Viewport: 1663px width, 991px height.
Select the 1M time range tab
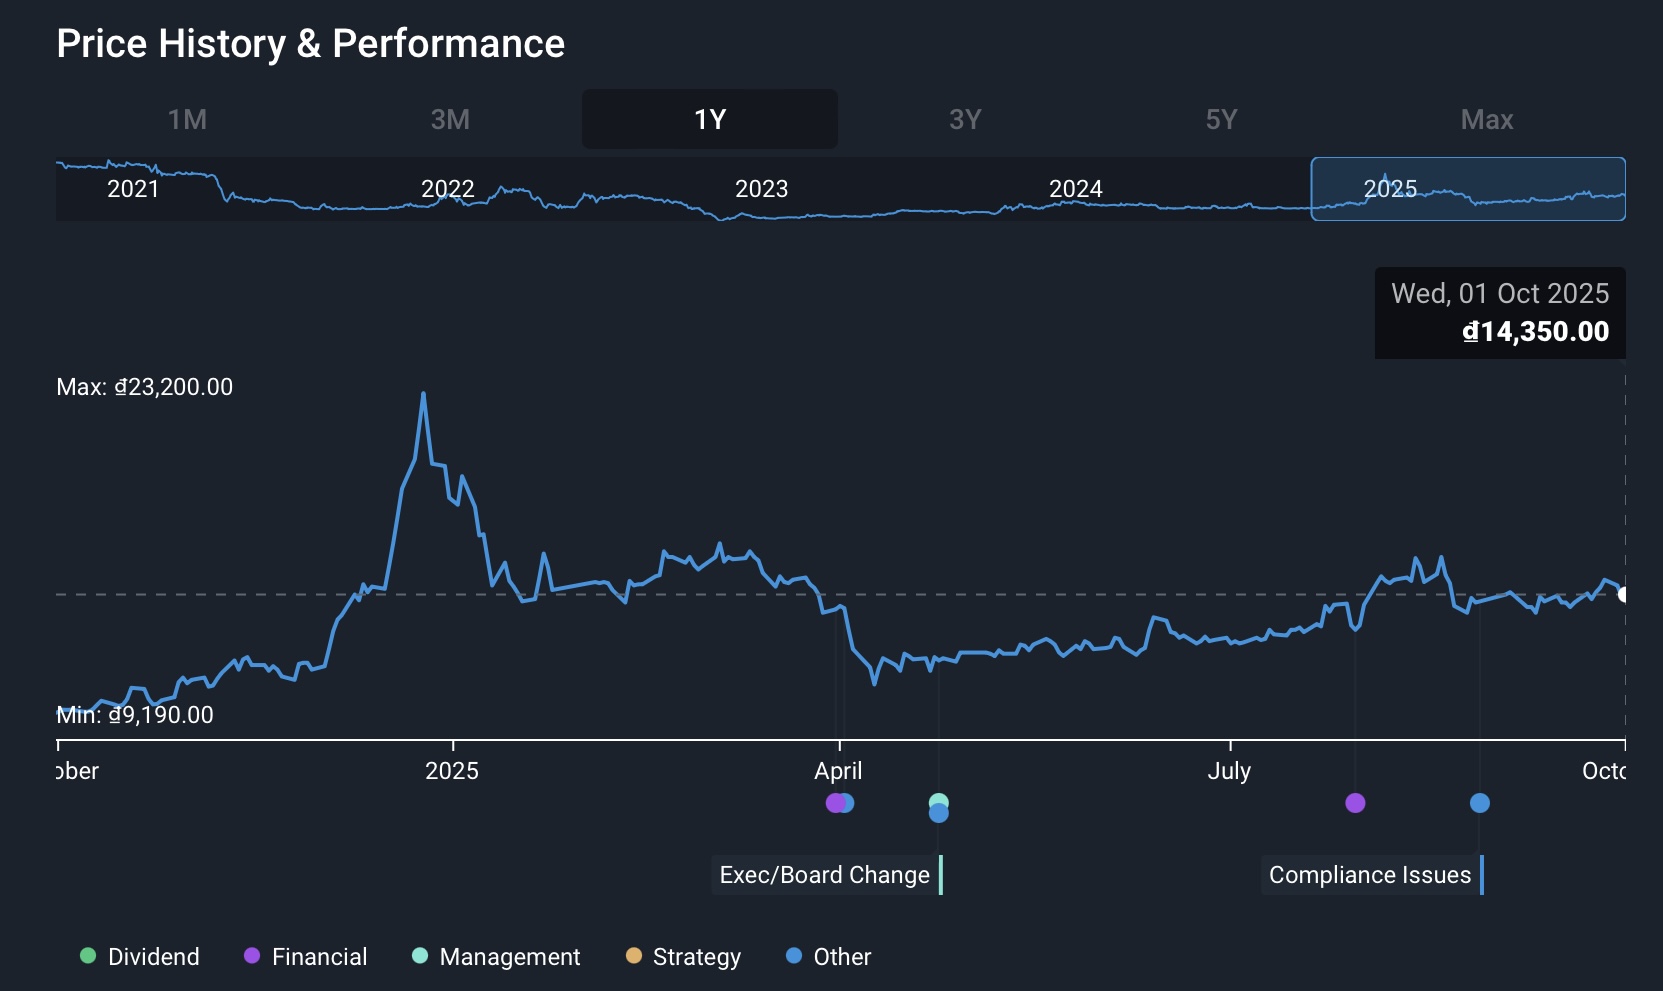coord(187,120)
